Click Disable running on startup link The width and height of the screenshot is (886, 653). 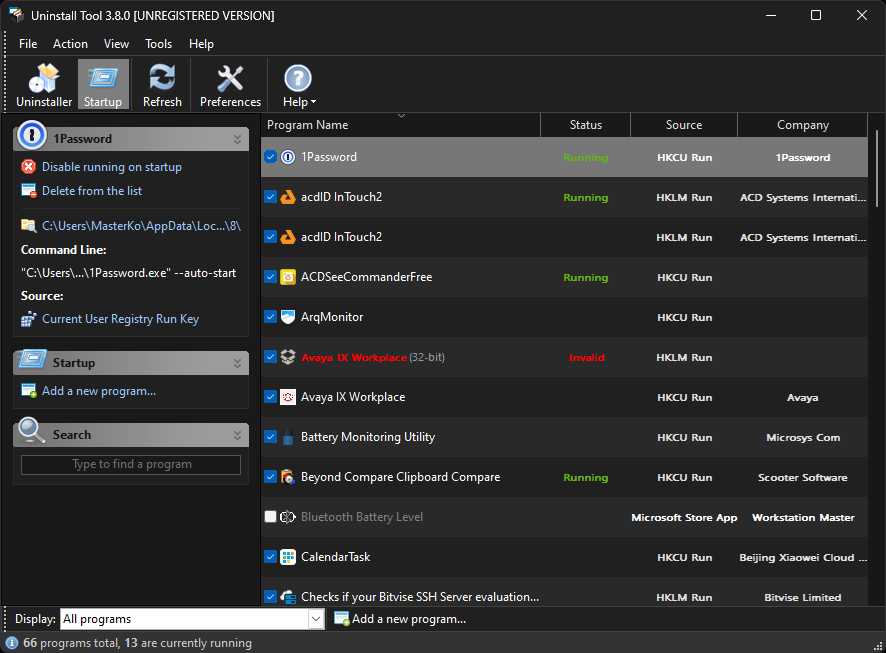point(112,167)
